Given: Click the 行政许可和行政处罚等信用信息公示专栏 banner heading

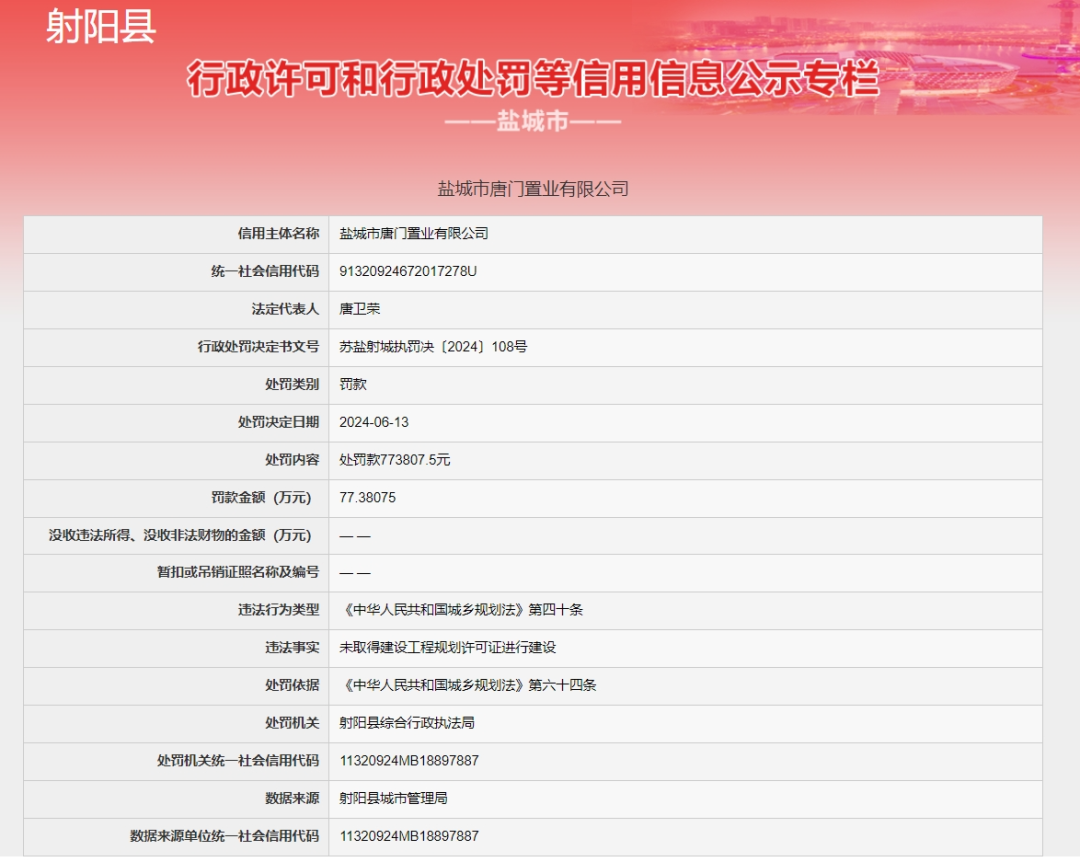Looking at the screenshot, I should (x=532, y=78).
